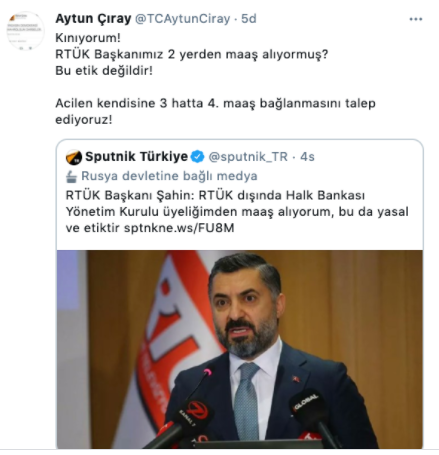Viewport: 439px width, 455px height.
Task: Open the 5d tweet timestamp
Action: click(x=249, y=19)
